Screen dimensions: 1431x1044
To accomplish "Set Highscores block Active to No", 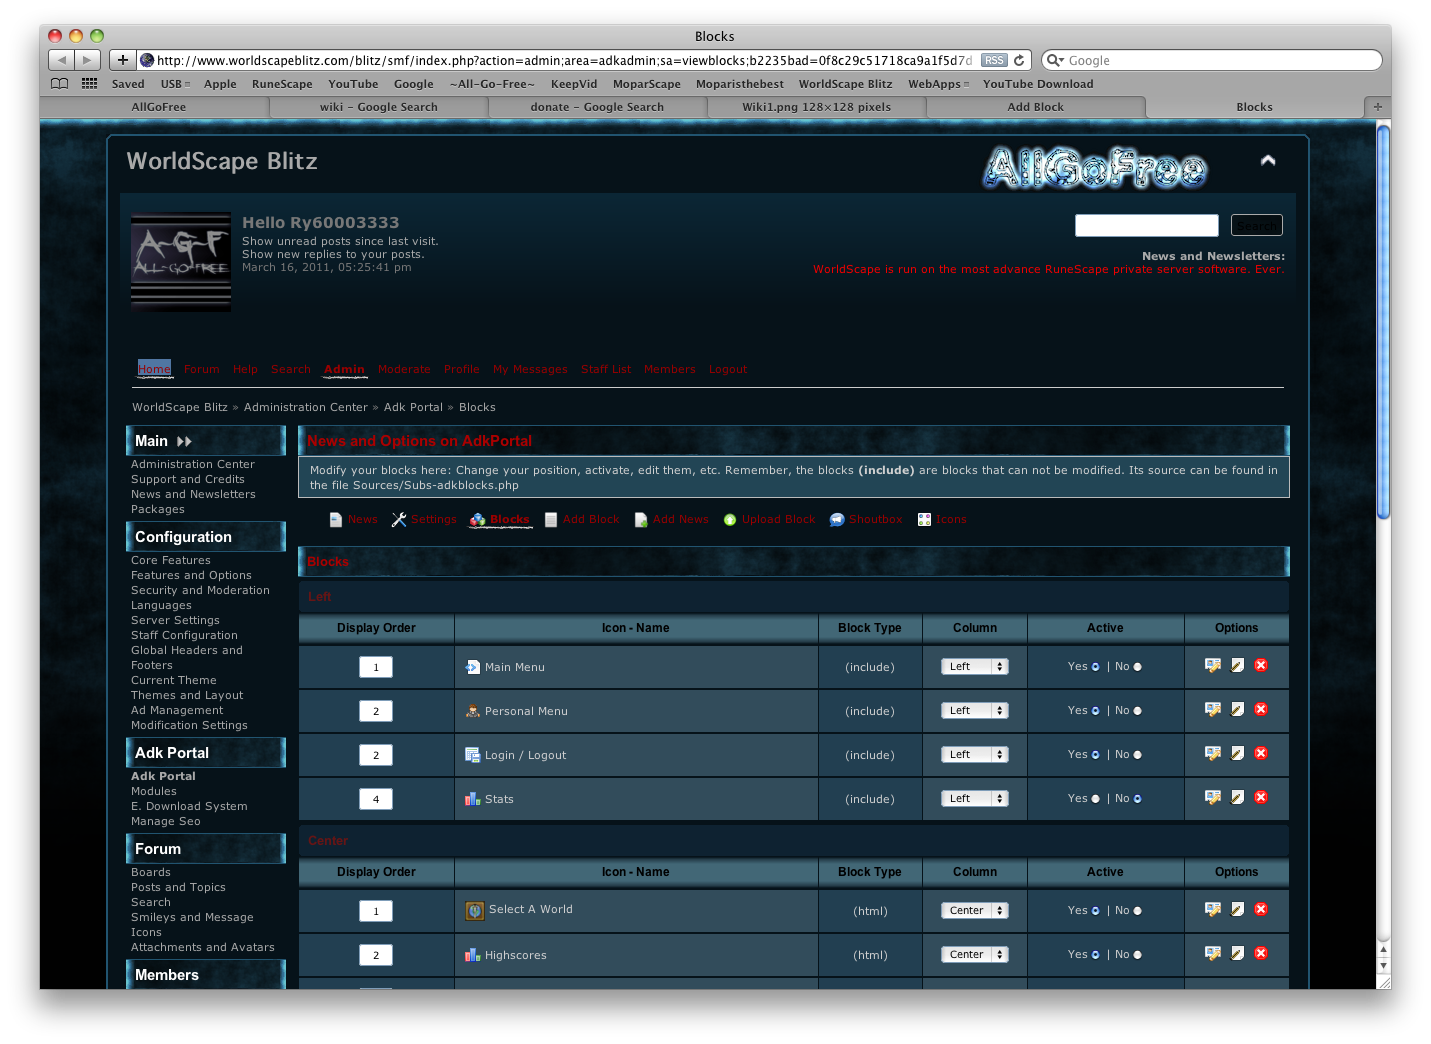I will [1137, 955].
